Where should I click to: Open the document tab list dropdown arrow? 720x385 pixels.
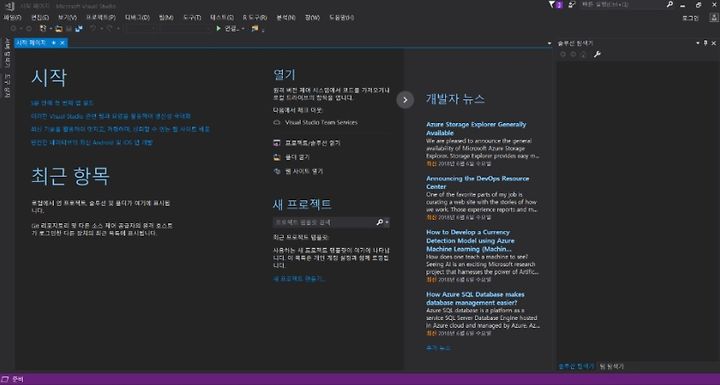click(549, 43)
